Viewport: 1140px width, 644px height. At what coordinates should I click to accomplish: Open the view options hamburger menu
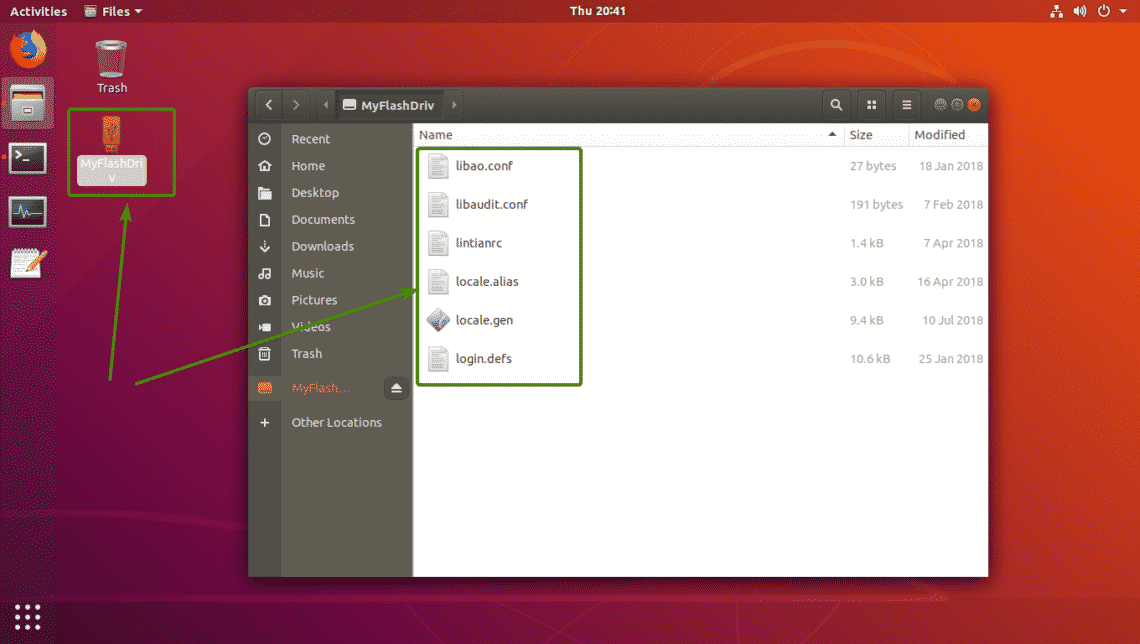pyautogui.click(x=906, y=104)
